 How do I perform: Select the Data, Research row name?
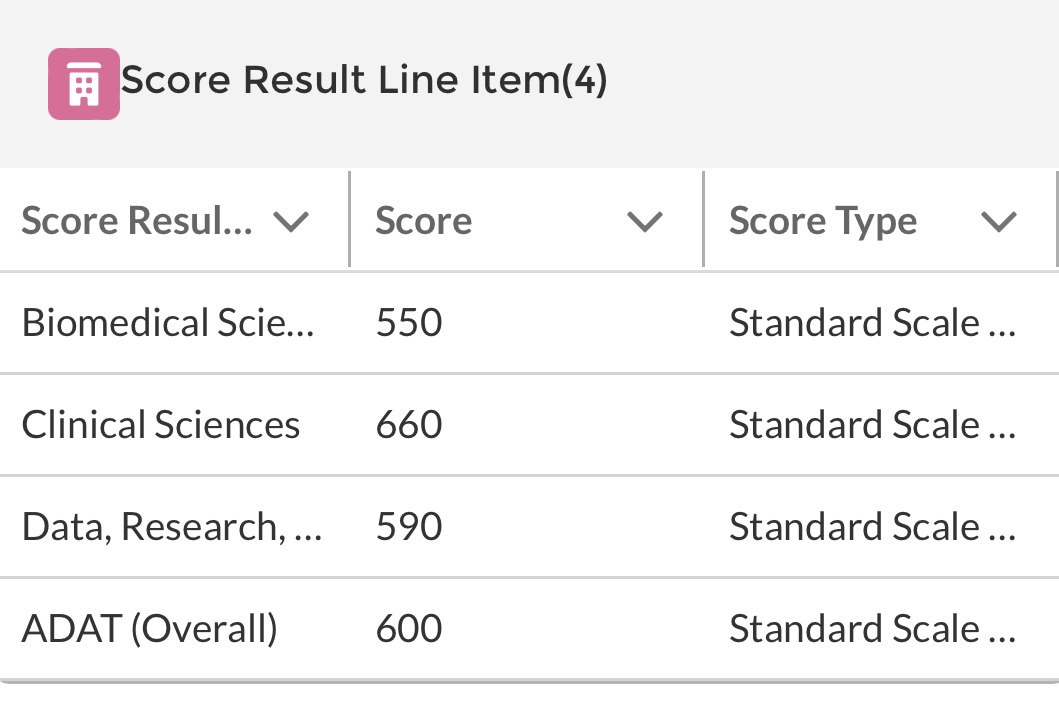[171, 527]
